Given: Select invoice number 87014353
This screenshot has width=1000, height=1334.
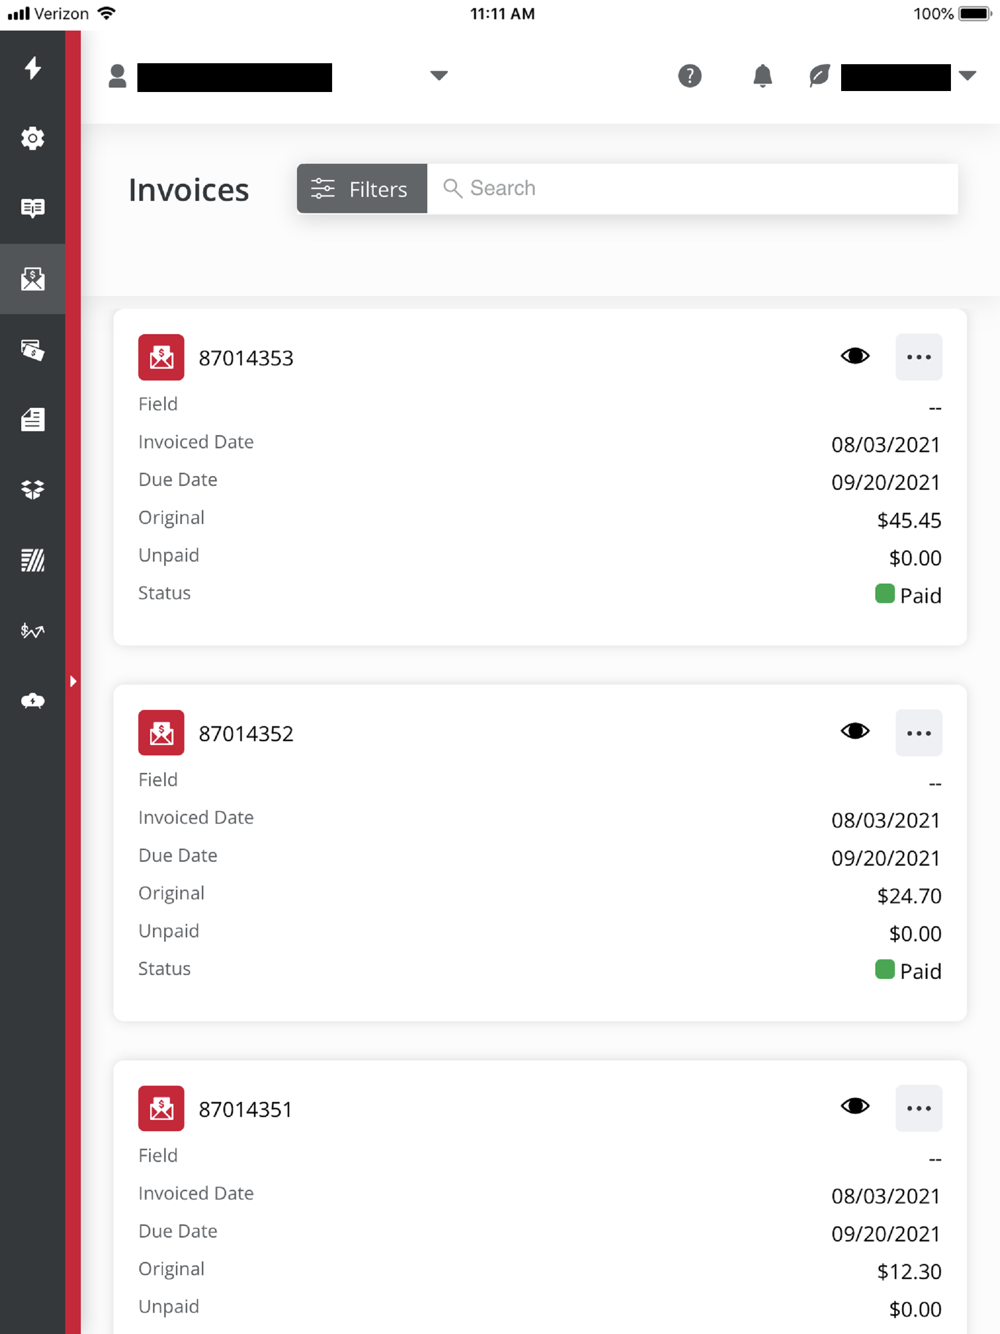Looking at the screenshot, I should (x=246, y=358).
